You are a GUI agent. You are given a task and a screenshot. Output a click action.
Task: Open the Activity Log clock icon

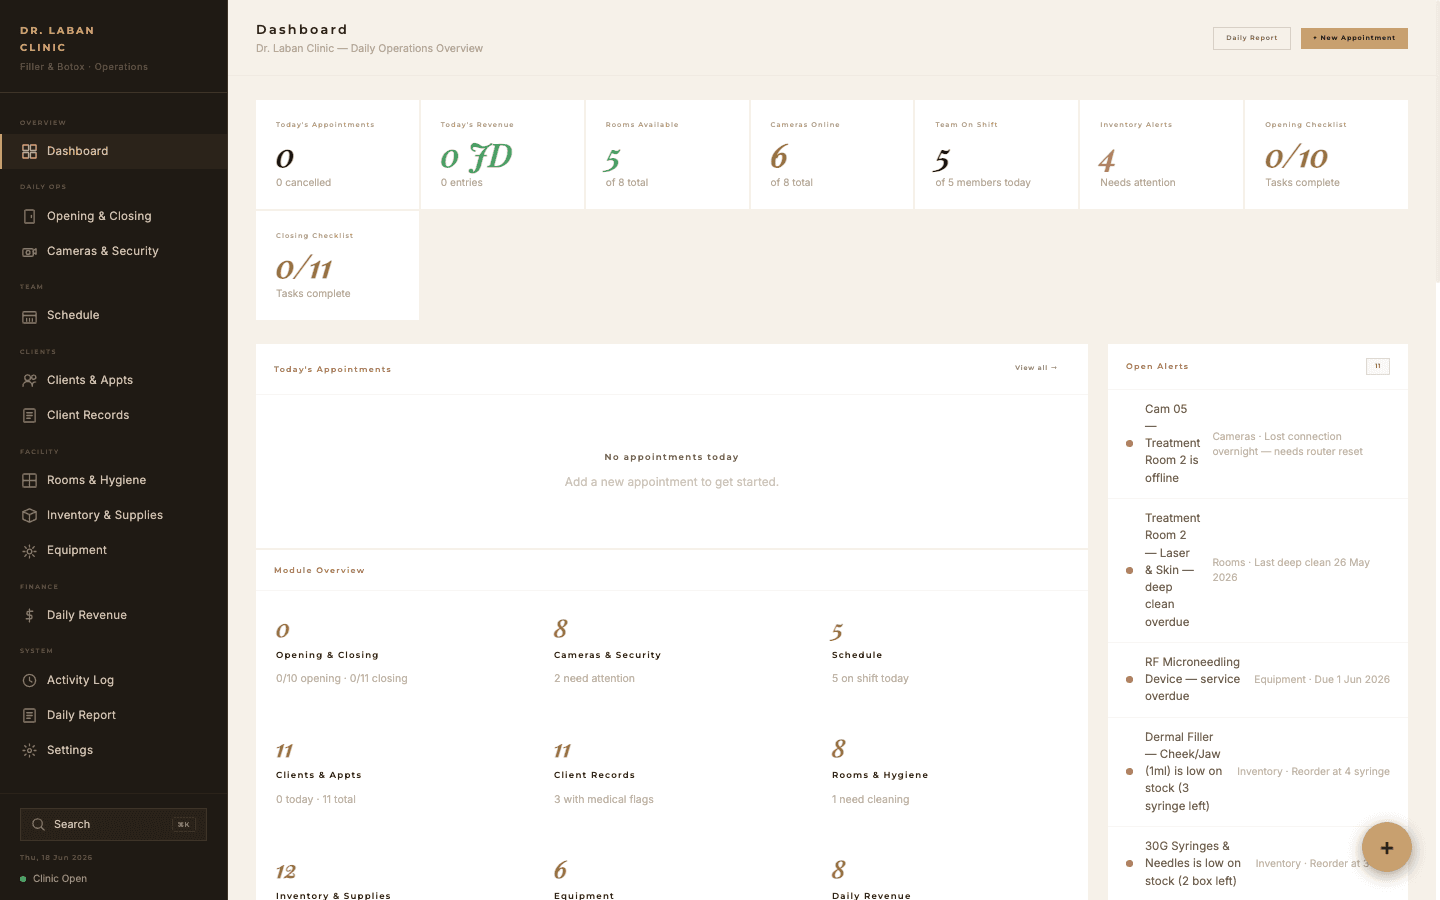click(30, 680)
